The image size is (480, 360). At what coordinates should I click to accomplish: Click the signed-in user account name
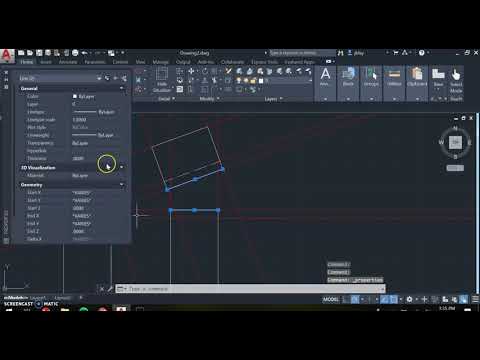[x=359, y=53]
